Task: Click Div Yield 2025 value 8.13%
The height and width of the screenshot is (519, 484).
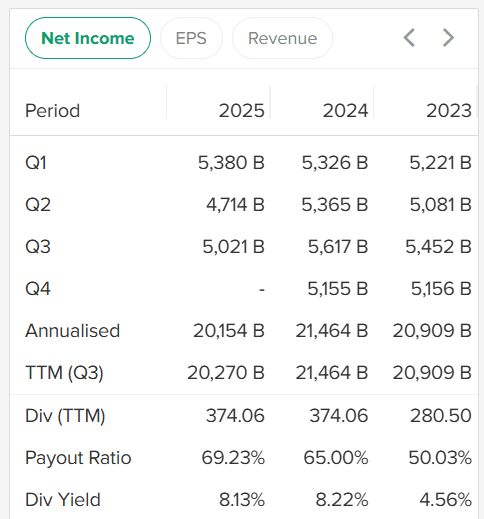Action: coord(242,500)
